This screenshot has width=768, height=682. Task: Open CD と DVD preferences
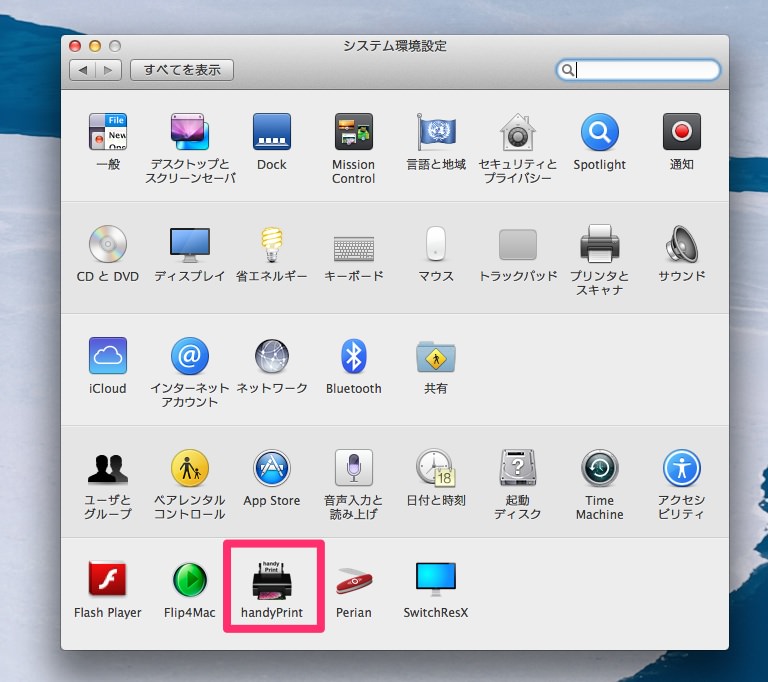pos(108,244)
